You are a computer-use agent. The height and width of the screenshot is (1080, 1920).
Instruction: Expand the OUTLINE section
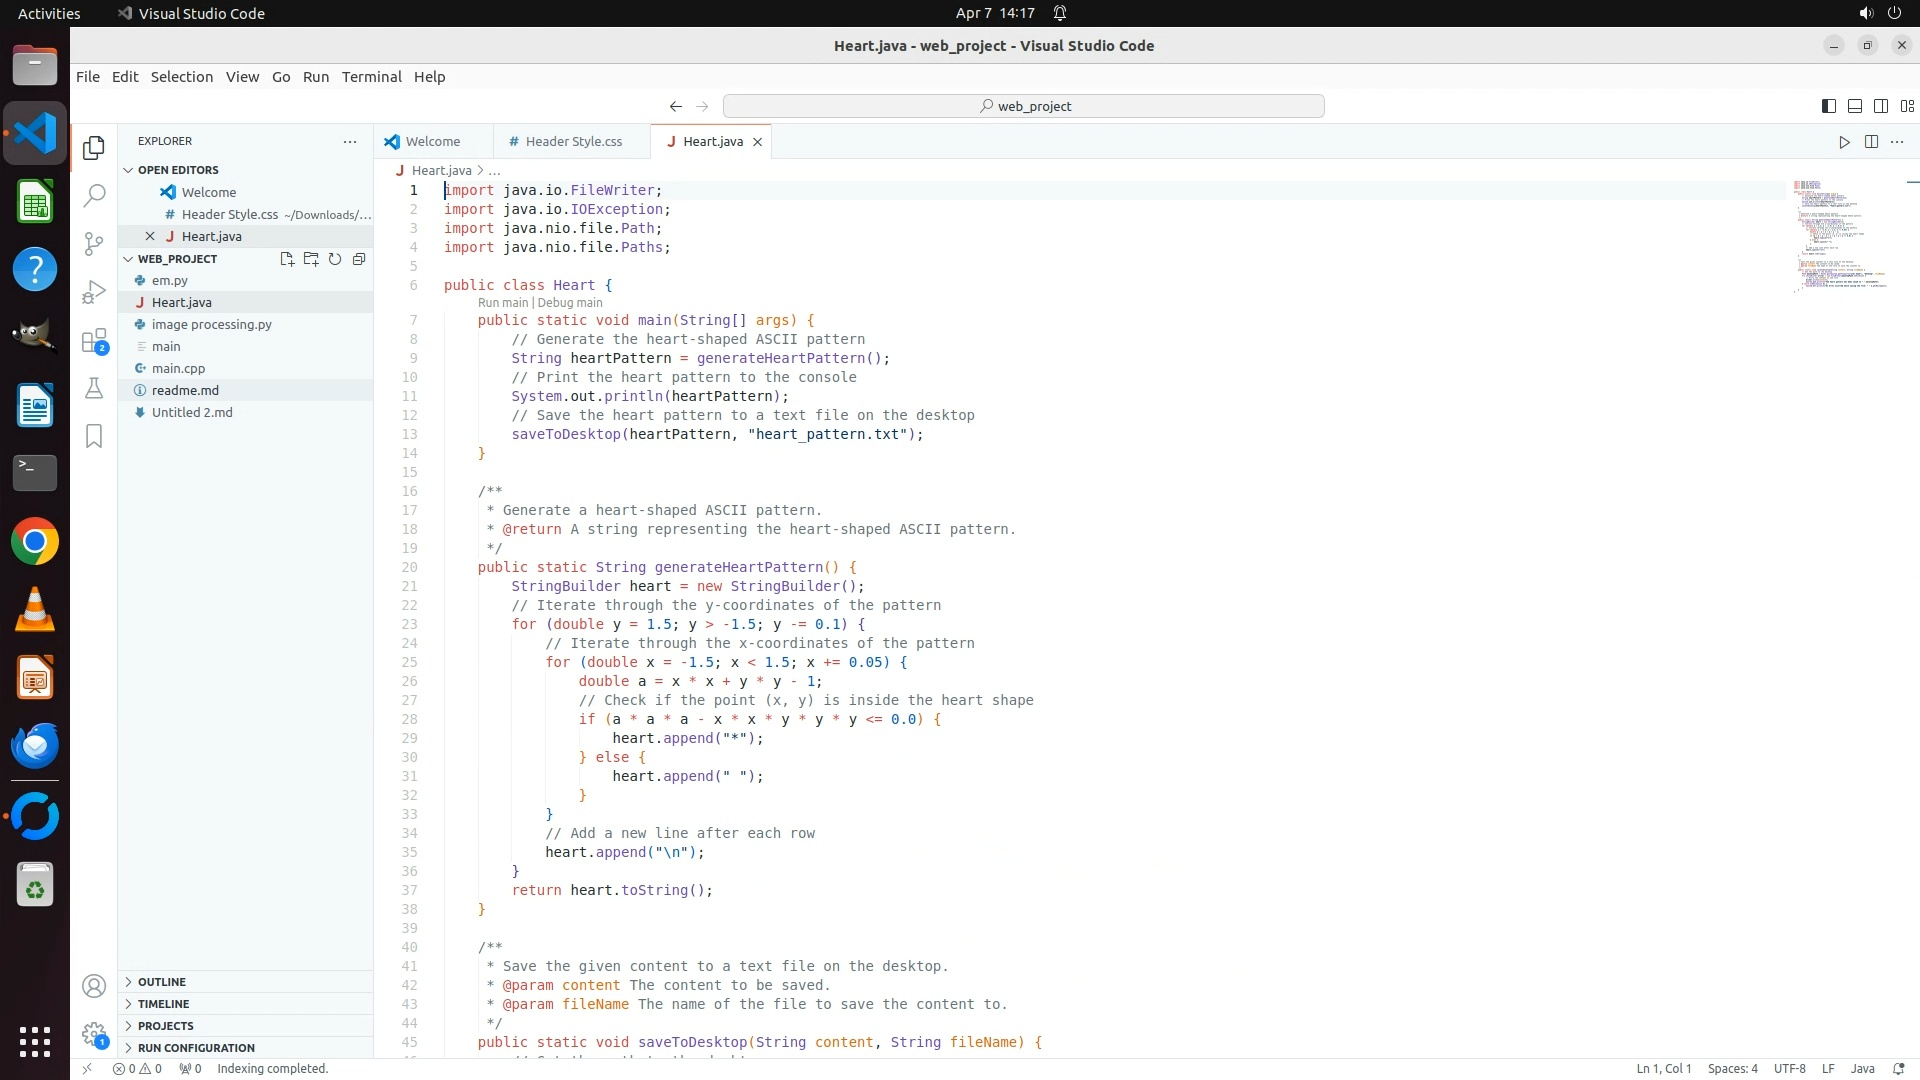[x=162, y=982]
